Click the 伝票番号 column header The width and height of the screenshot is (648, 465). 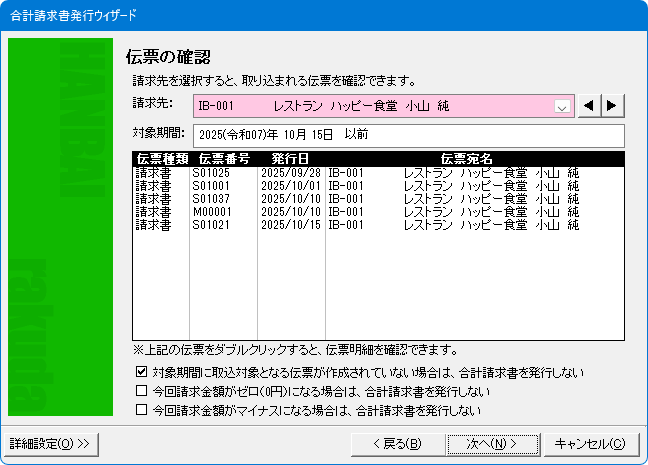[223, 158]
